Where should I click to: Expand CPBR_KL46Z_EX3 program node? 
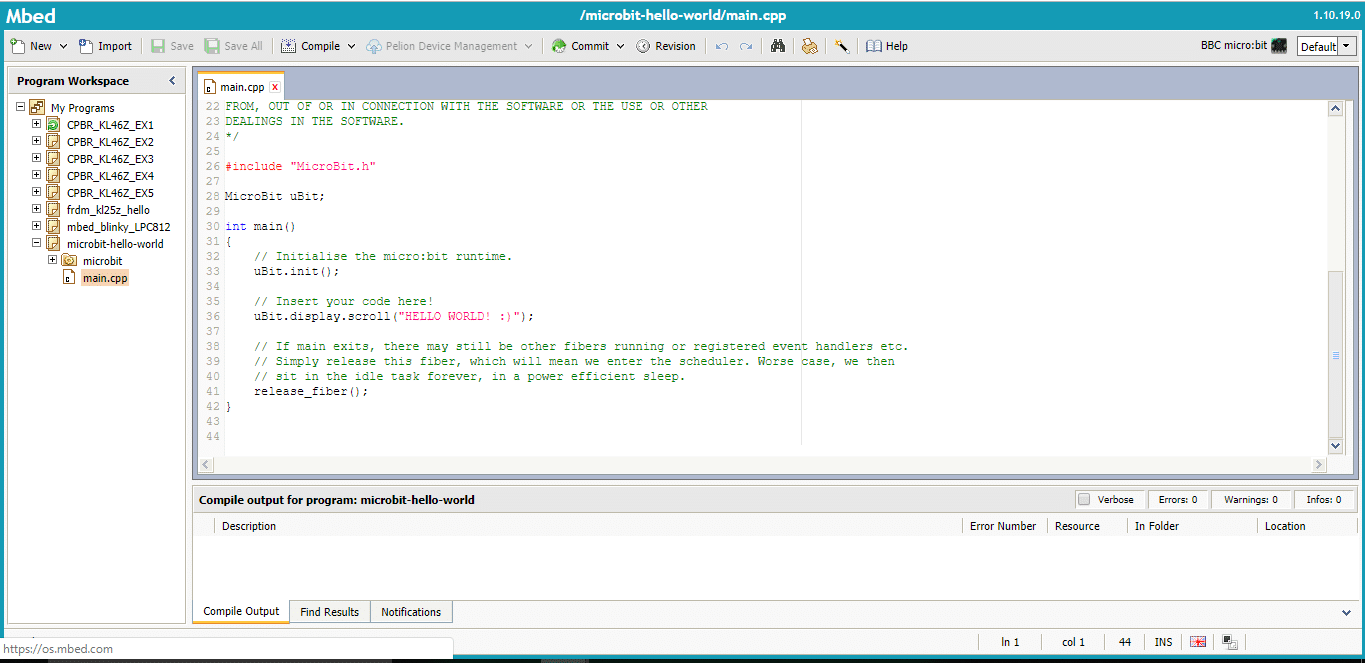click(37, 158)
